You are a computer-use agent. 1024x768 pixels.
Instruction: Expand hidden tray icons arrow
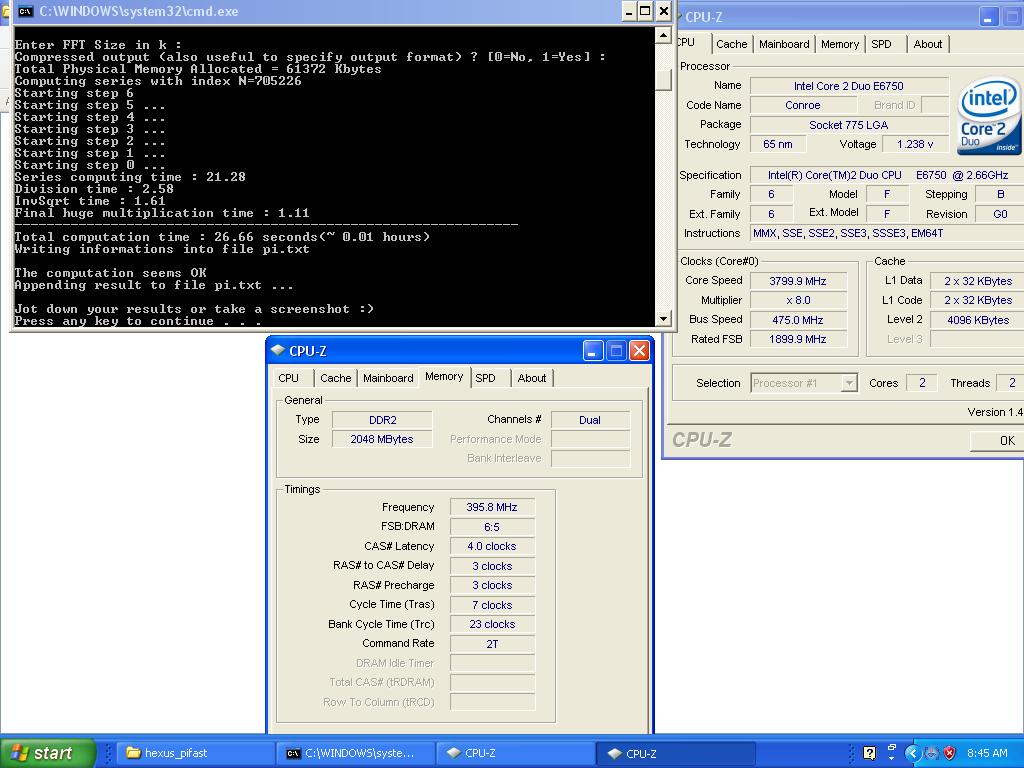pos(912,753)
